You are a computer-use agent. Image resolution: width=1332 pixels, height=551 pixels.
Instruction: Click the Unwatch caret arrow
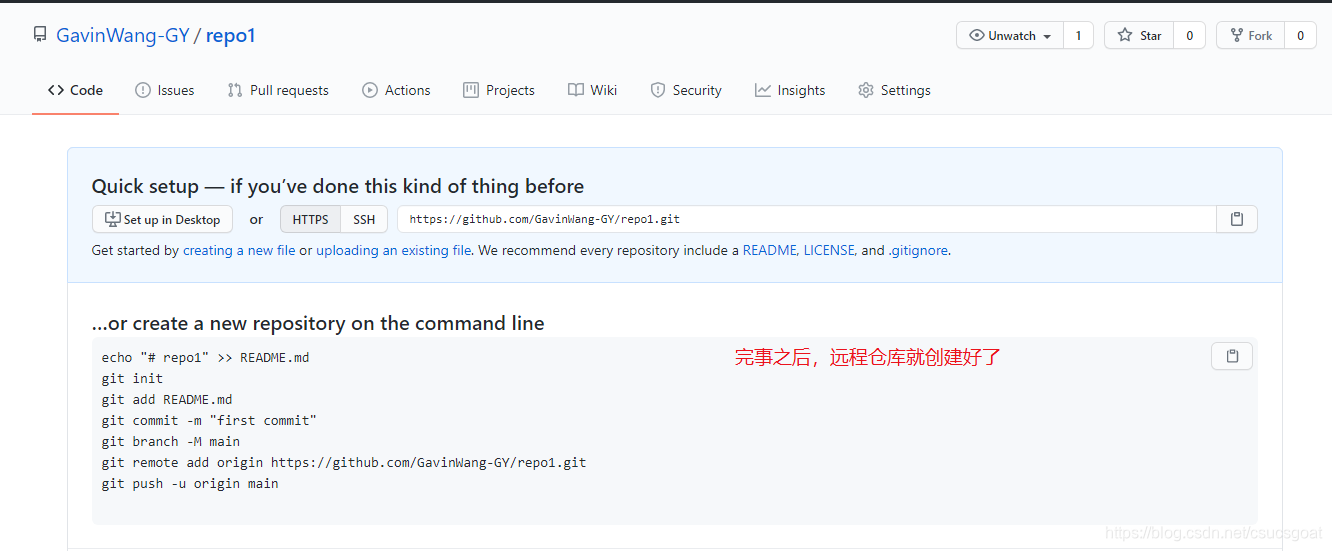point(1047,36)
